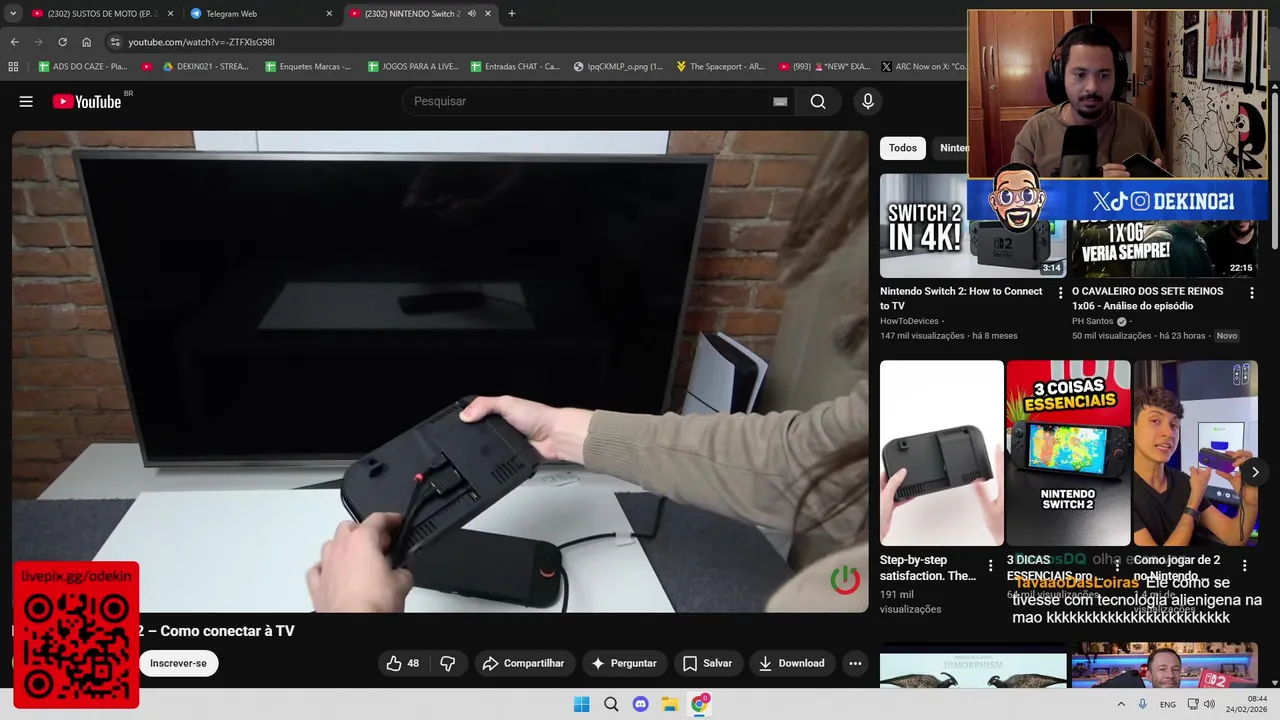Open The Spaceport bookmark
The image size is (1280, 720).
click(x=721, y=67)
